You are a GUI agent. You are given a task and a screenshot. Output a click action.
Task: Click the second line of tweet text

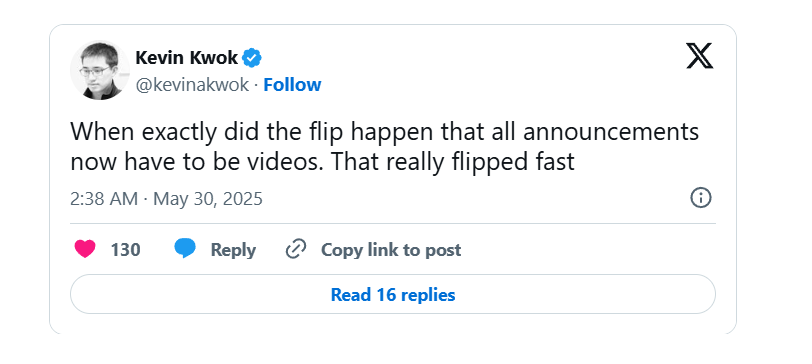pos(323,162)
